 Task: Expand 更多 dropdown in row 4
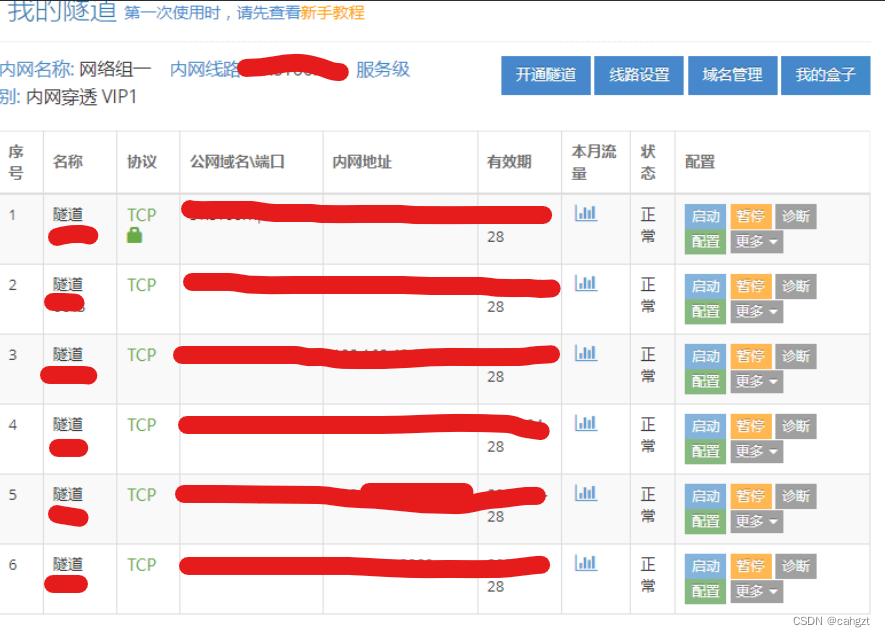point(756,451)
